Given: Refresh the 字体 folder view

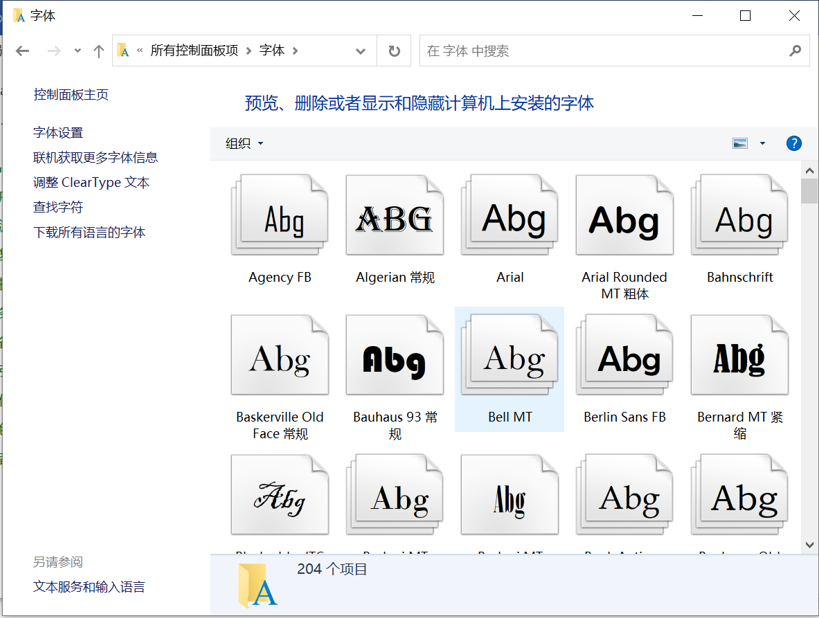Looking at the screenshot, I should click(394, 51).
